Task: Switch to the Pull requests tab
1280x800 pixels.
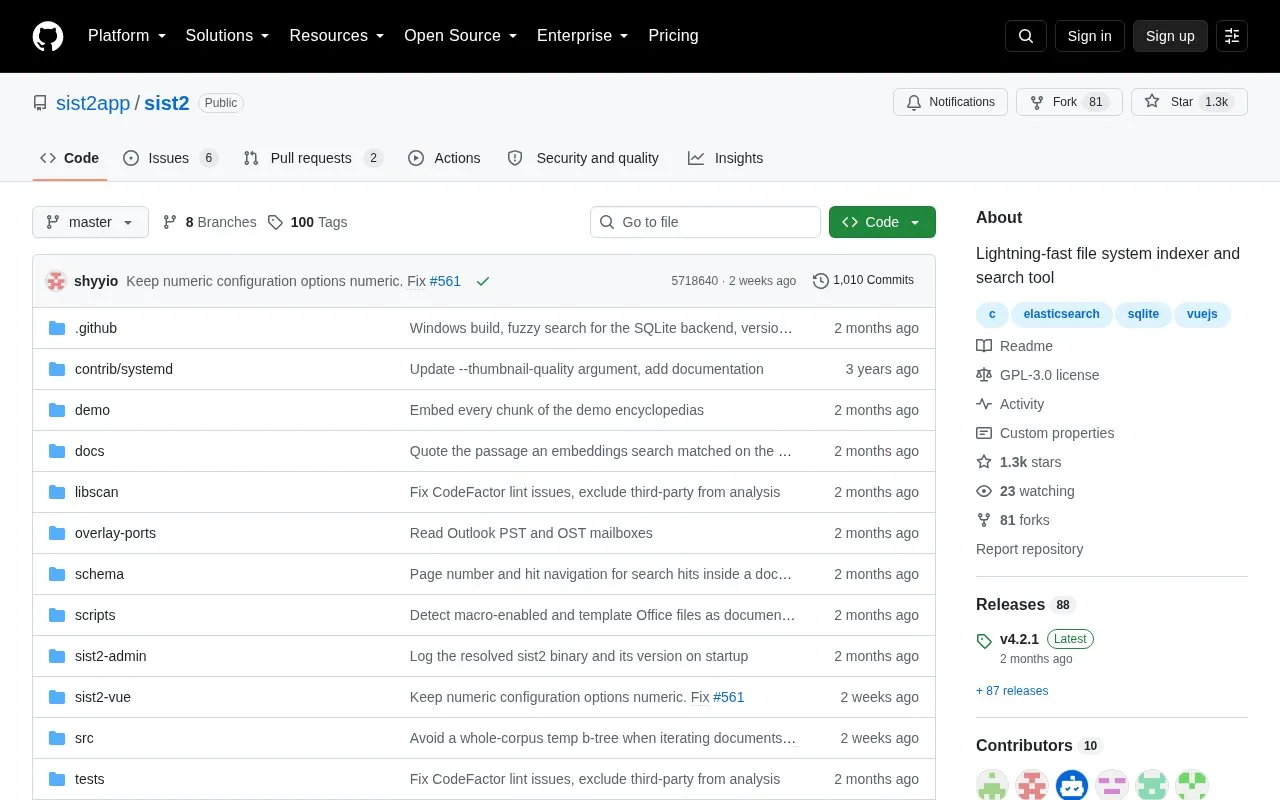Action: [313, 158]
